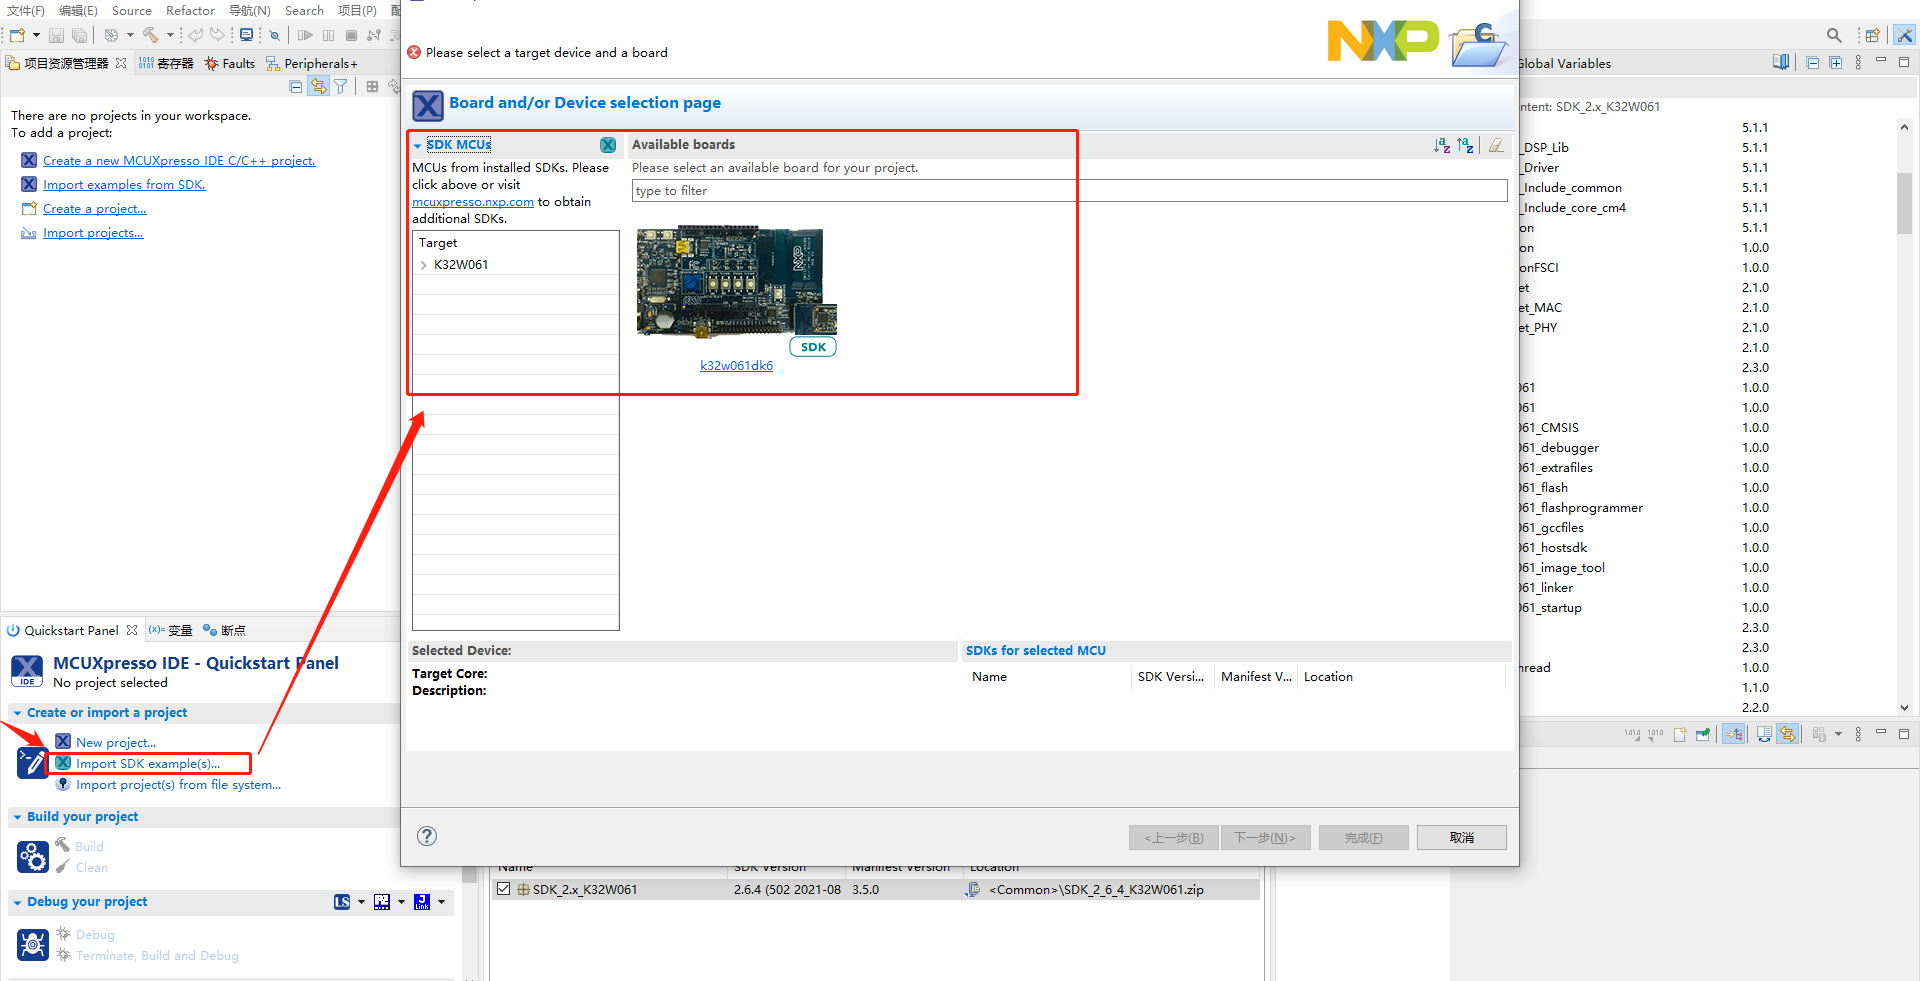1920x981 pixels.
Task: Toggle Link with Editor in project explorer
Action: click(x=318, y=87)
